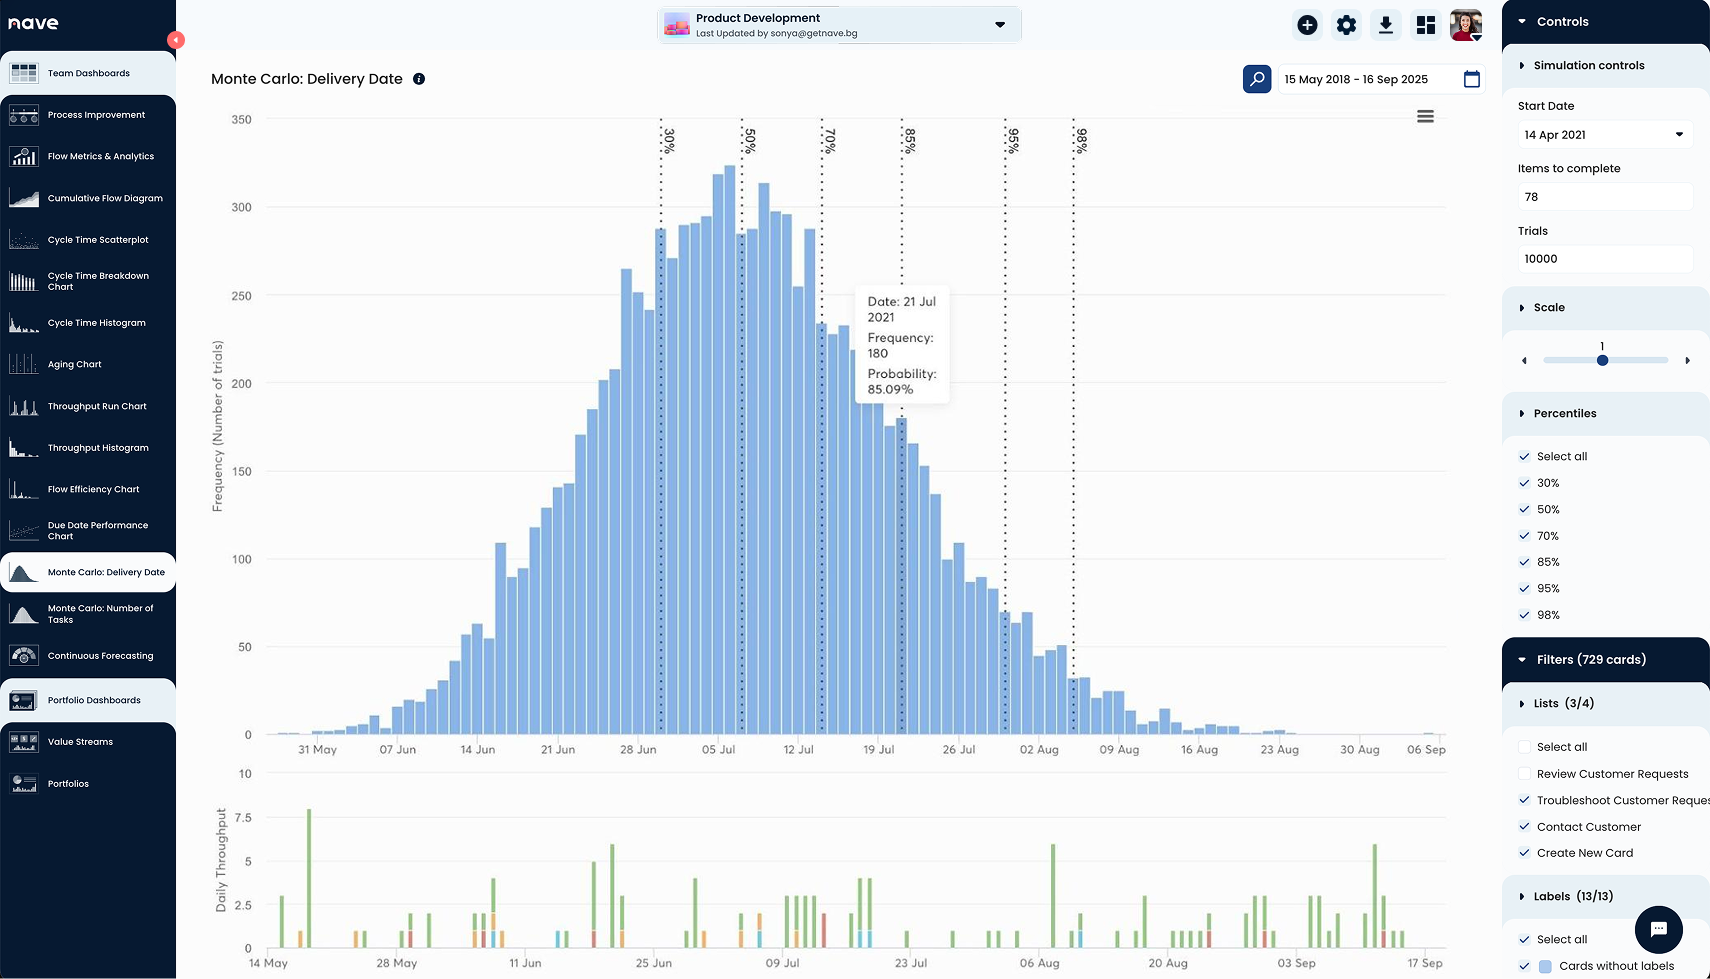Open the chart hamburger menu
Screen dimensions: 1710x979
click(x=1425, y=117)
